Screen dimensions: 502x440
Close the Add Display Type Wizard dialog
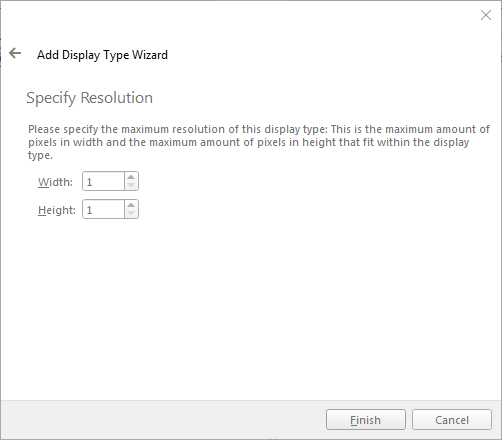486,15
